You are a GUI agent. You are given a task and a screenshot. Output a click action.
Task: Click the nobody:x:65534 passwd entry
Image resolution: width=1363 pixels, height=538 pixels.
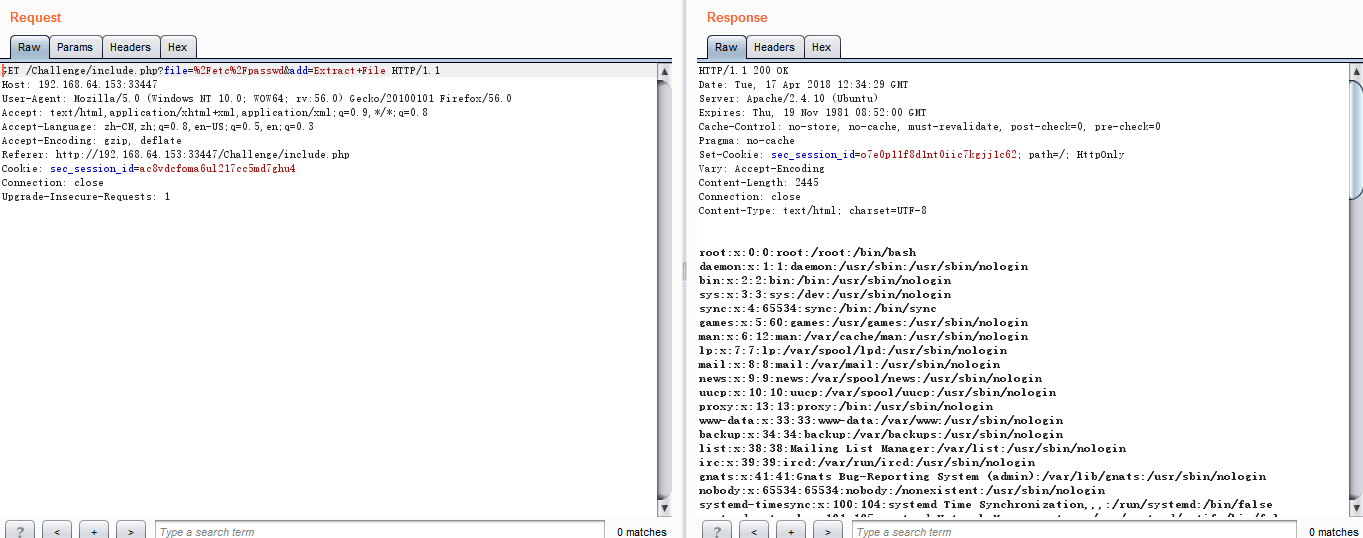tap(902, 491)
